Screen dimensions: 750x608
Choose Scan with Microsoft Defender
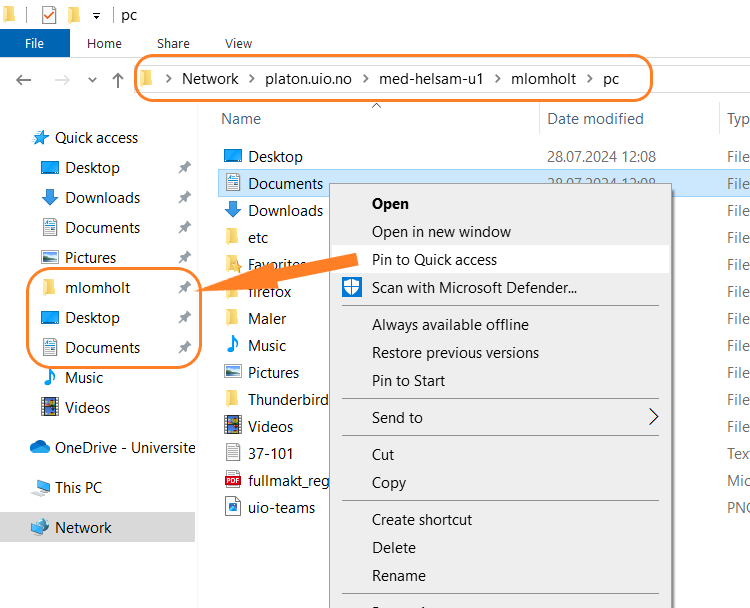[x=474, y=287]
